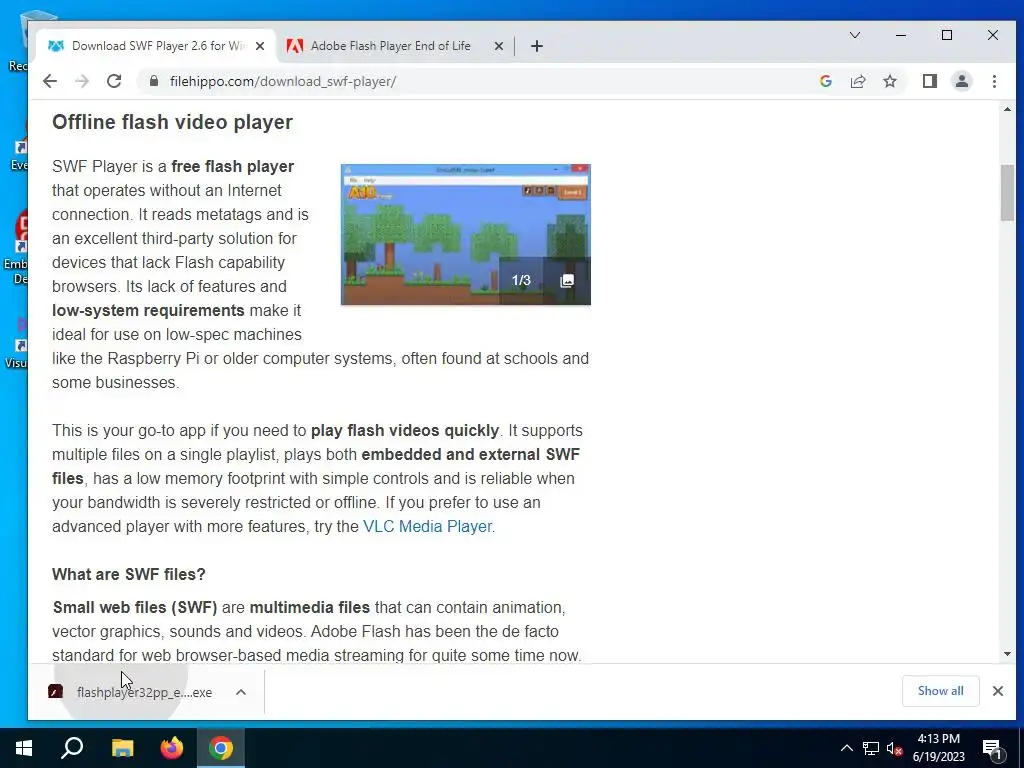Click the What are SWF files? heading
The image size is (1024, 768).
(129, 574)
